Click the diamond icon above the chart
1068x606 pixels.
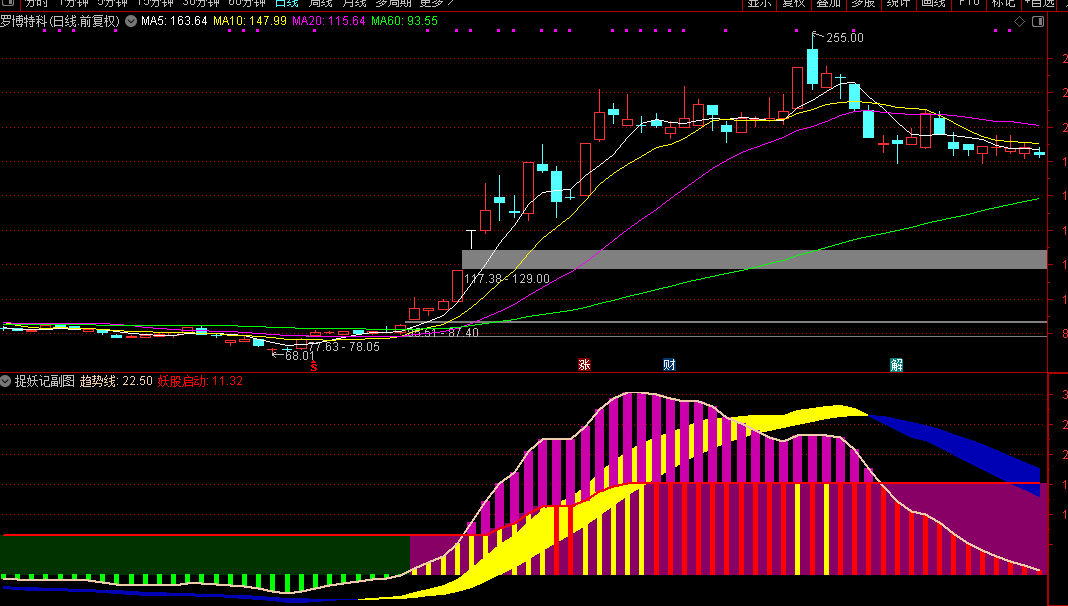1020,22
